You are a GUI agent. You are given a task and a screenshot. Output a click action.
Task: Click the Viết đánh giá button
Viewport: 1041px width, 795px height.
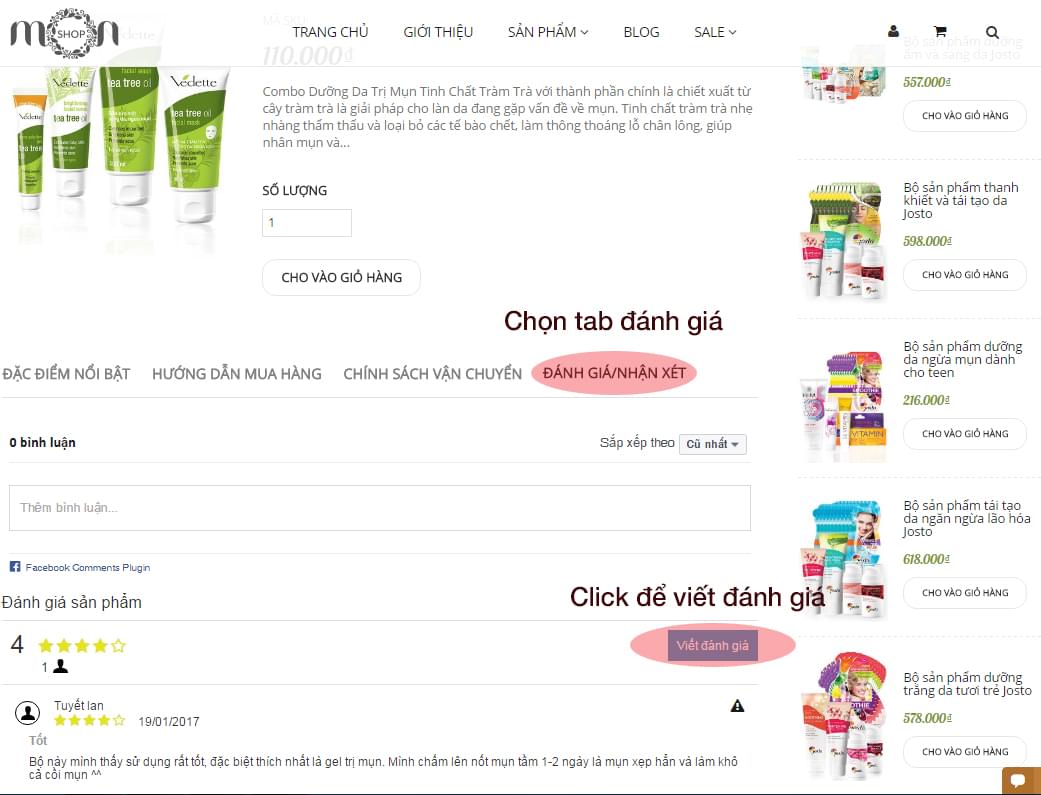(712, 645)
